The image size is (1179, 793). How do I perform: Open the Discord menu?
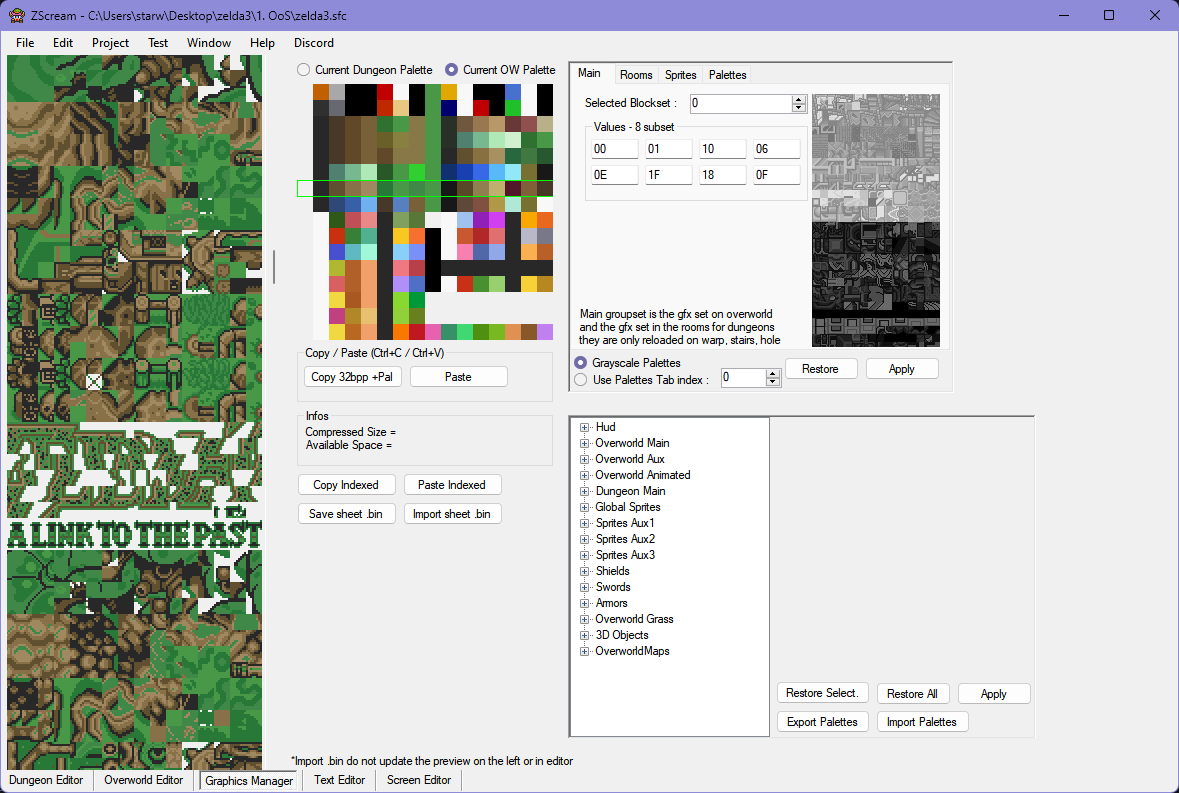314,43
